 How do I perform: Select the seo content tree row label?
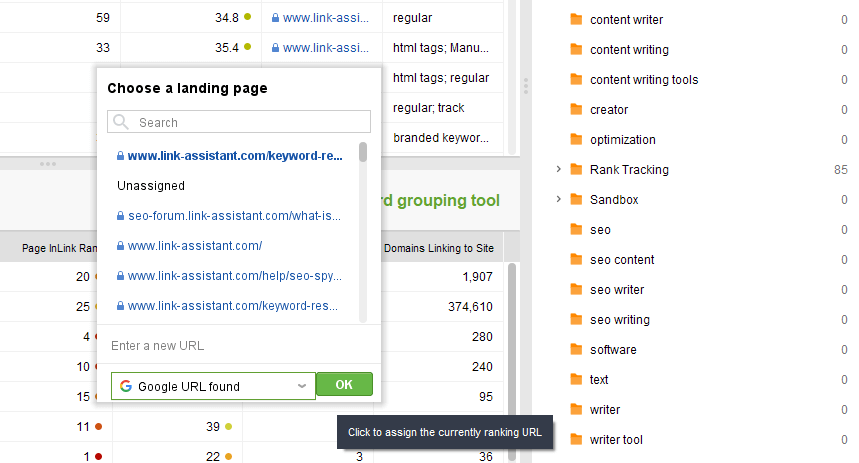pos(622,260)
